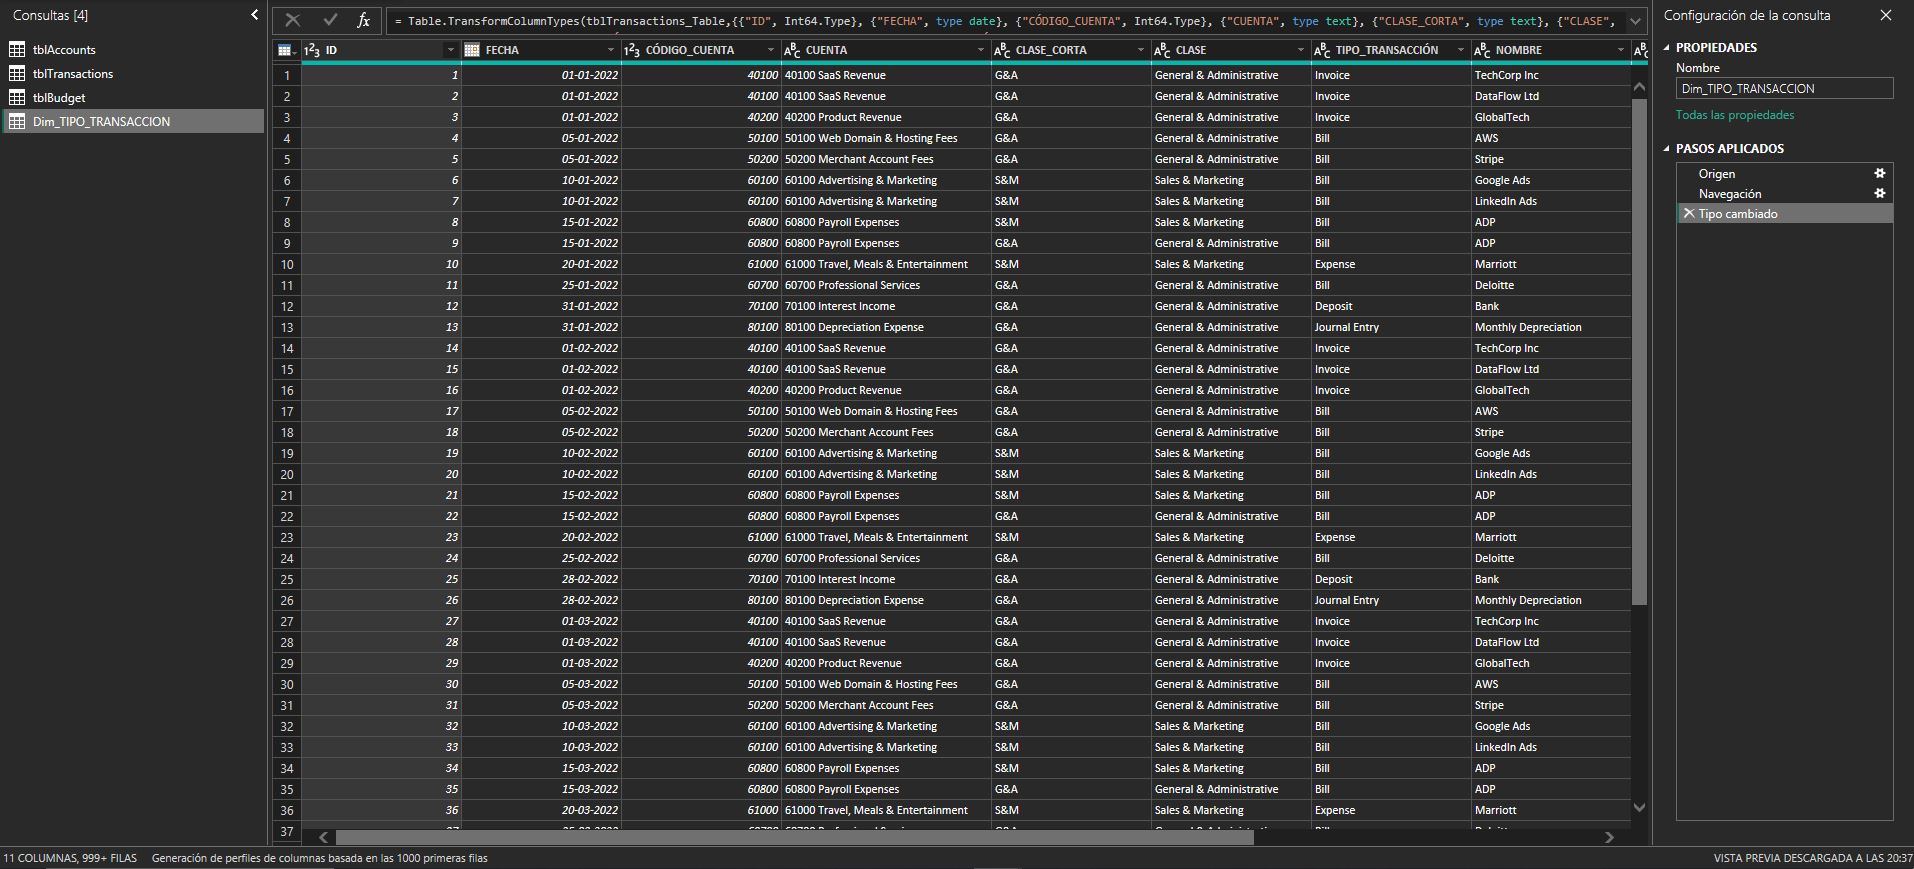Click scroll down arrow on grid
This screenshot has width=1914, height=869.
(1639, 807)
